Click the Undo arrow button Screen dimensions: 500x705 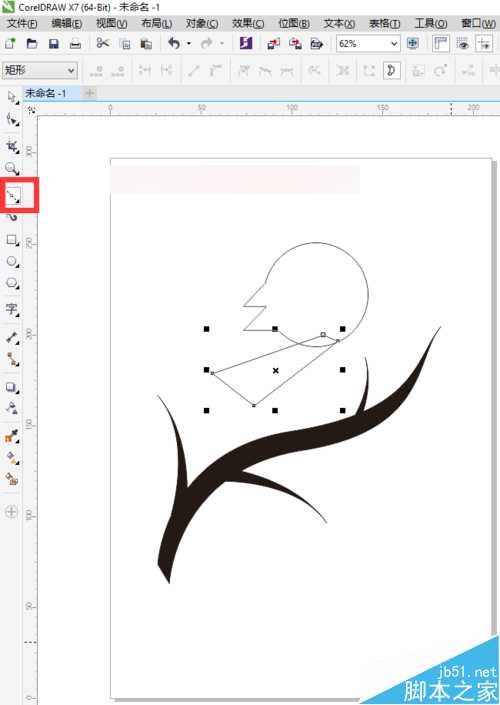click(174, 44)
